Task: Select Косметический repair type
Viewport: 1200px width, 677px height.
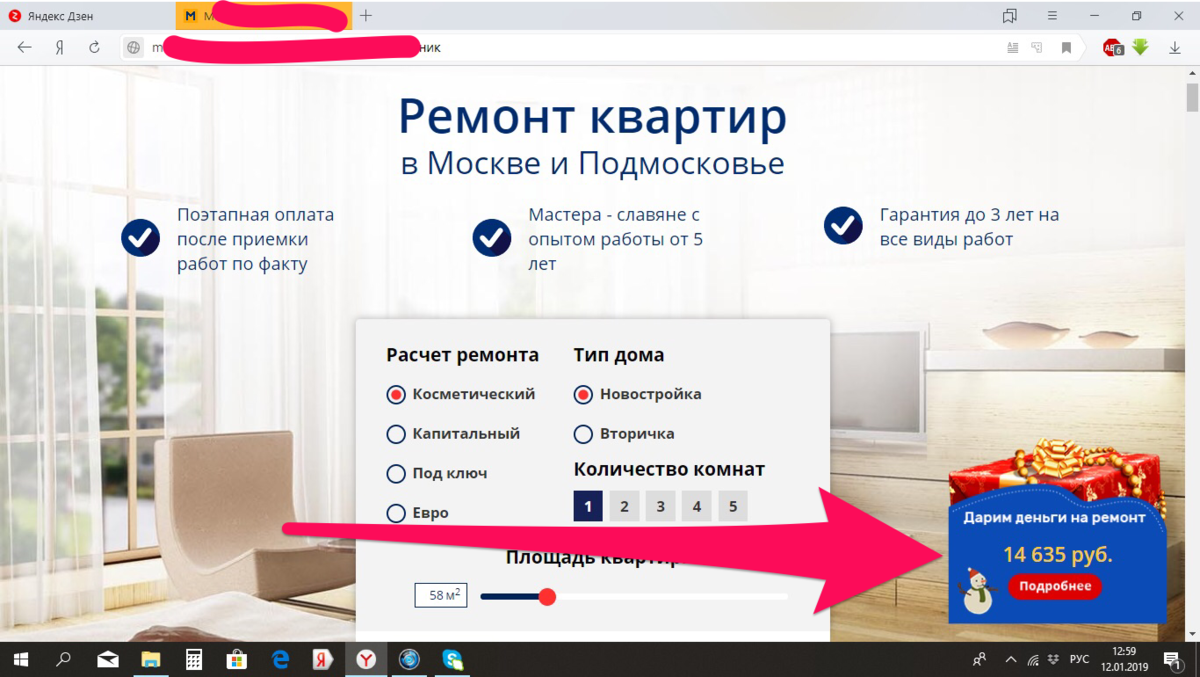Action: tap(461, 394)
